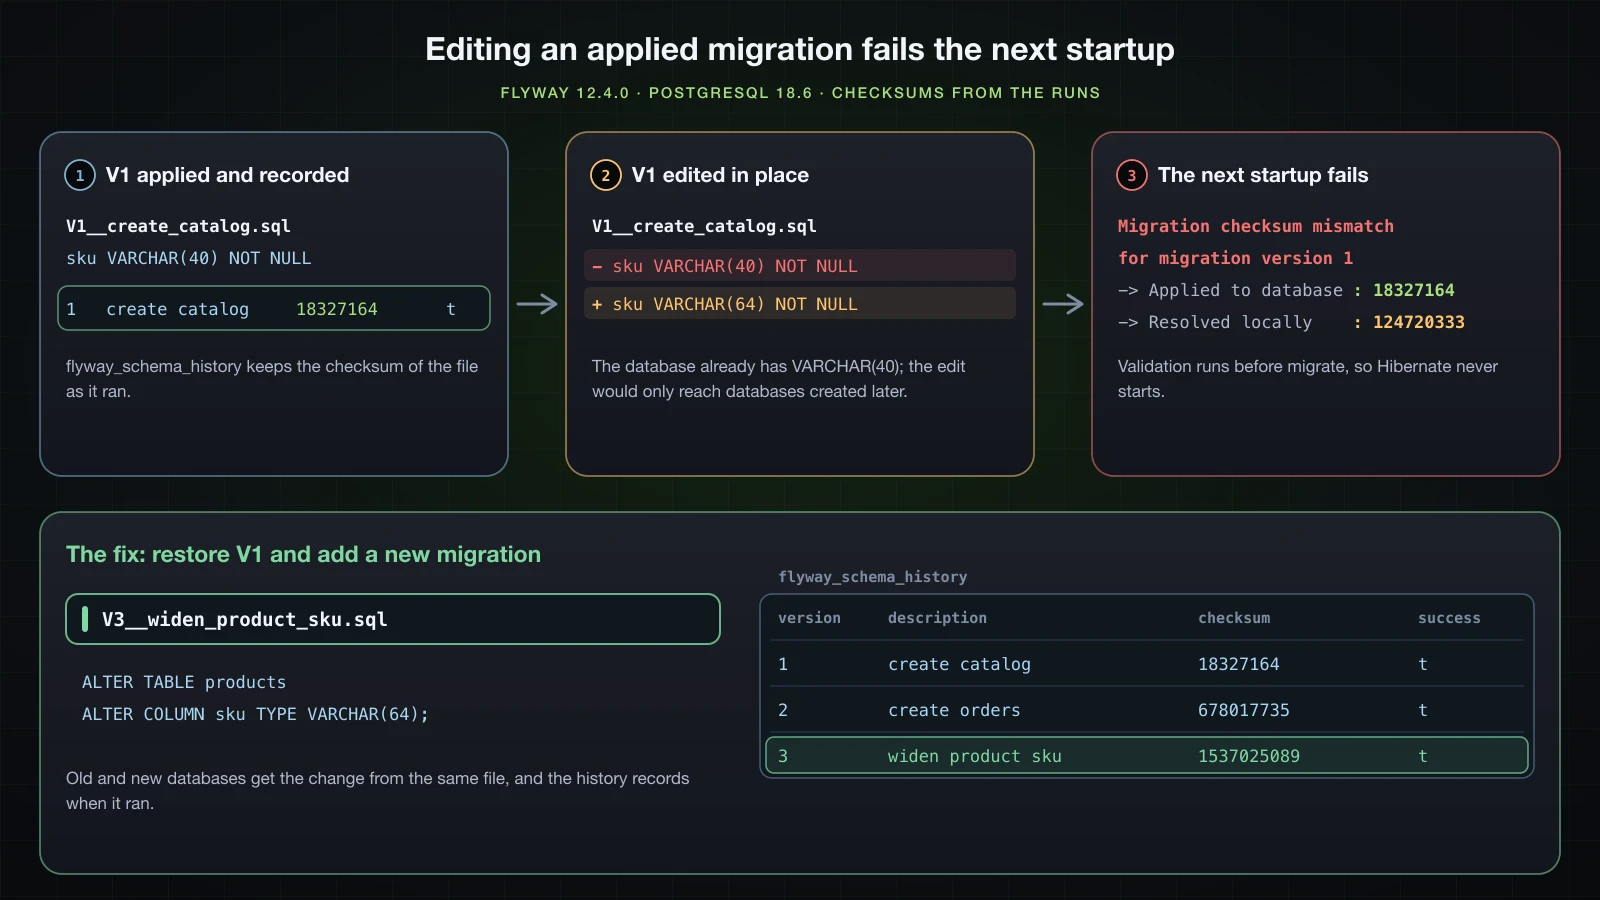Click success "t" in the first card's history row

451,309
